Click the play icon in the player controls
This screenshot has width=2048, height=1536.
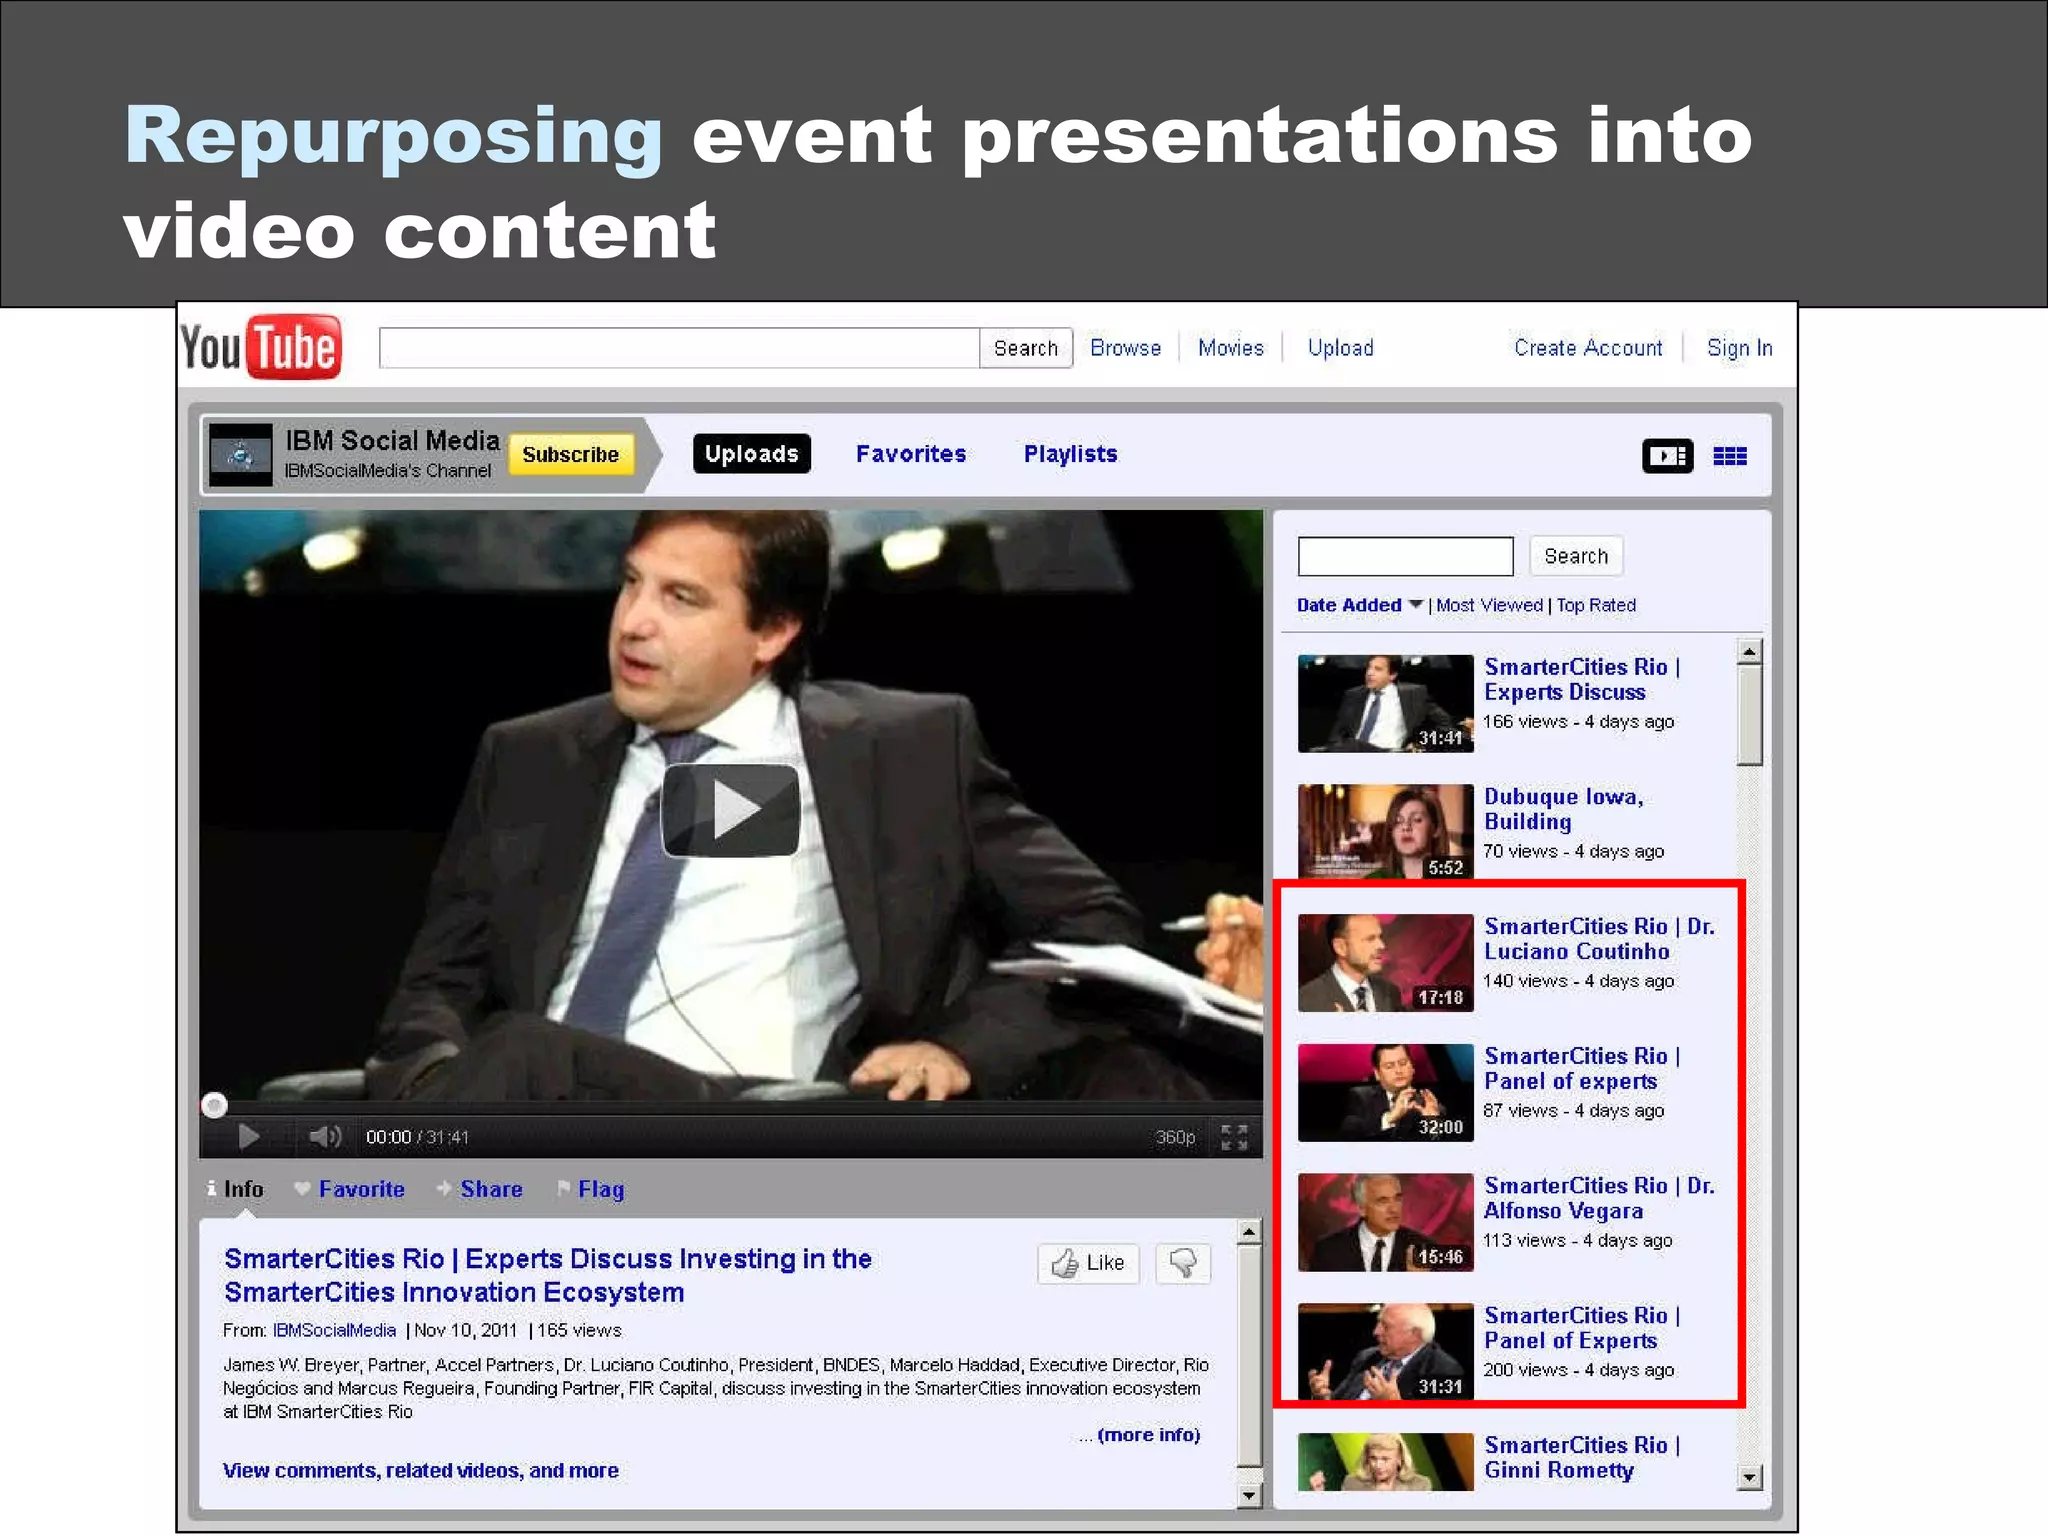pyautogui.click(x=249, y=1137)
